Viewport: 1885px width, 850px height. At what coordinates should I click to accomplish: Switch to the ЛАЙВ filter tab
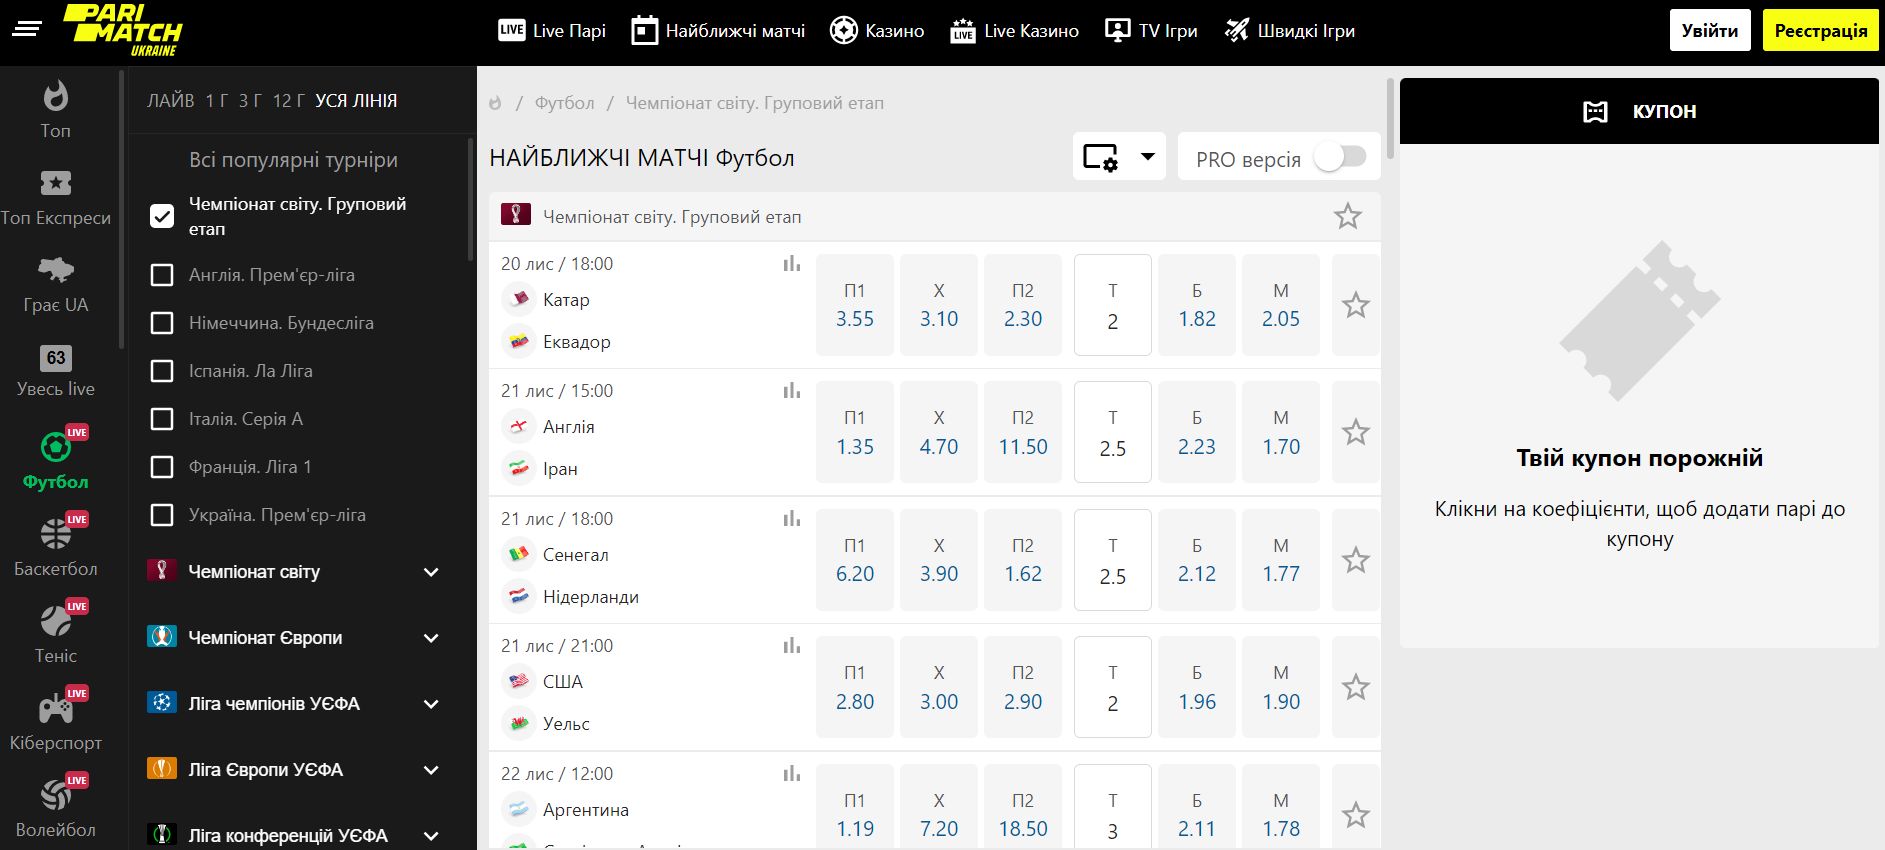click(x=170, y=101)
